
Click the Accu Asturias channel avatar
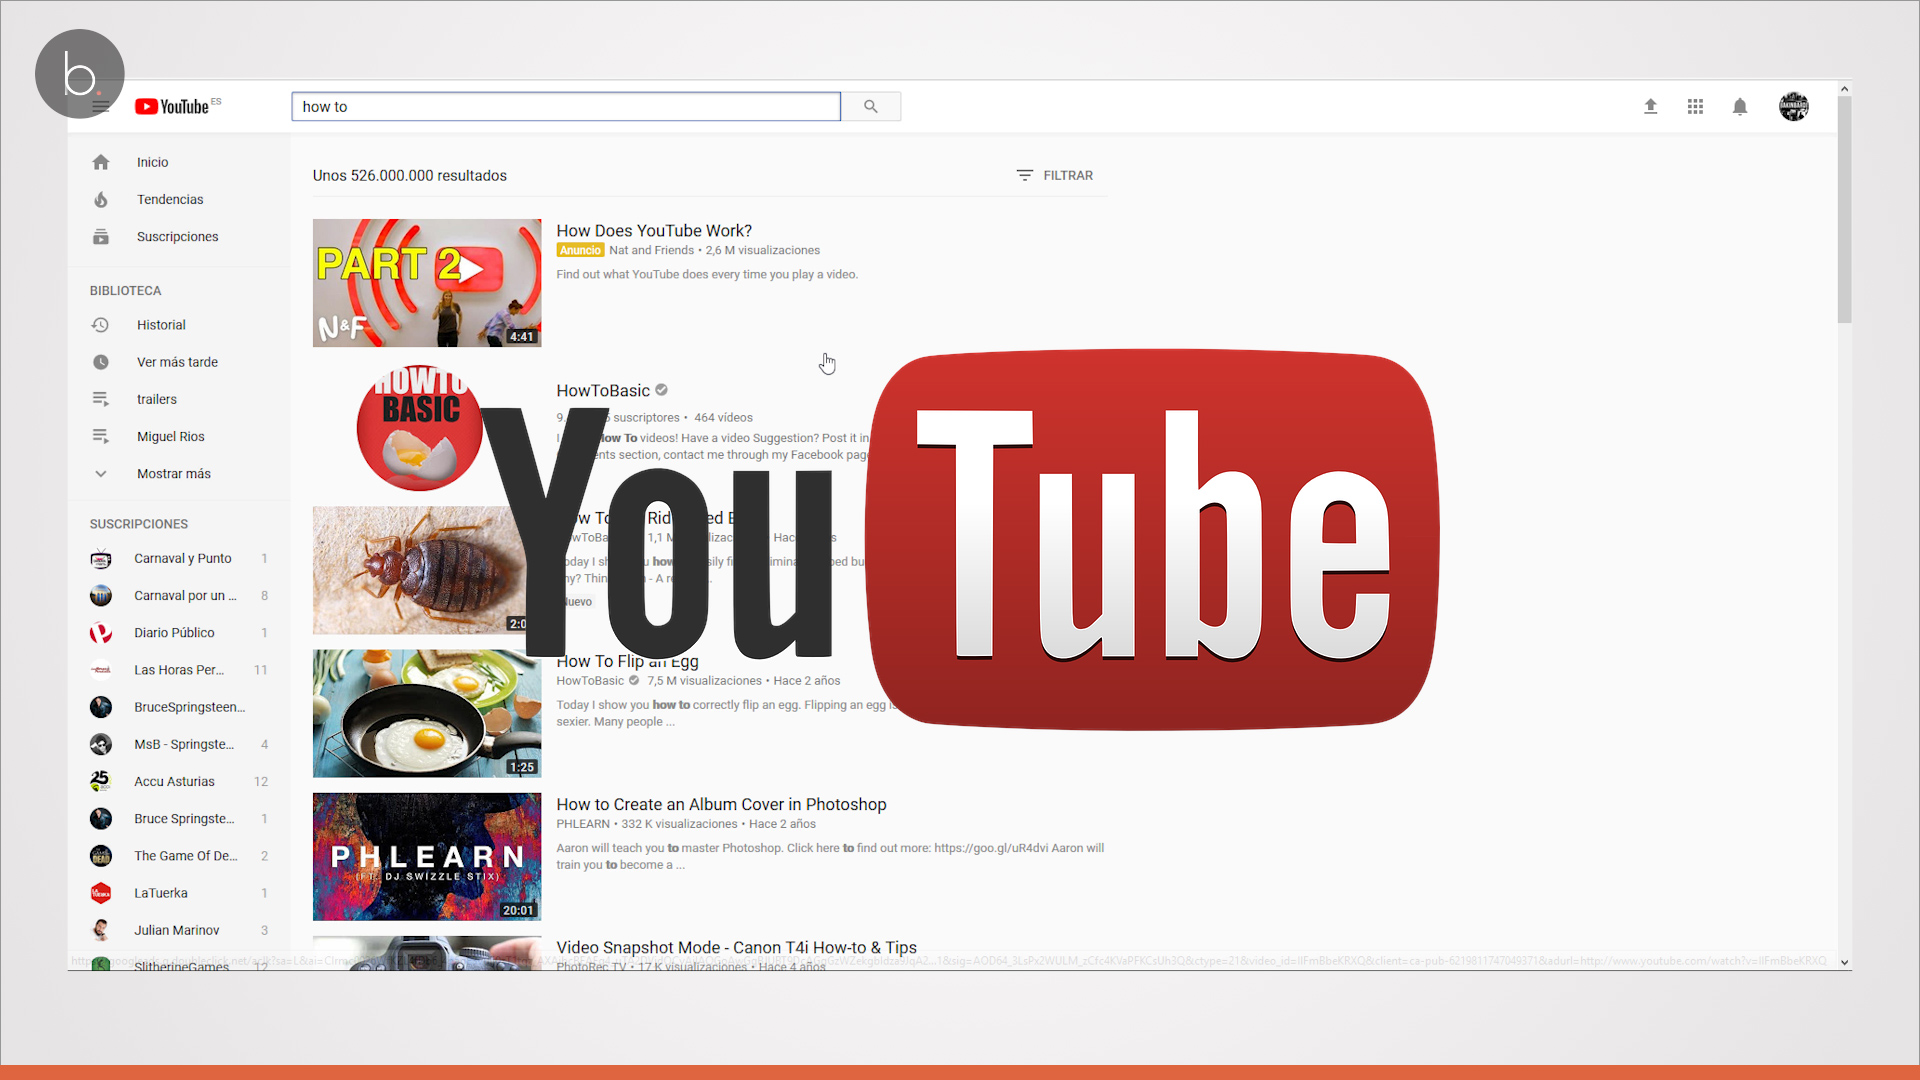coord(101,781)
